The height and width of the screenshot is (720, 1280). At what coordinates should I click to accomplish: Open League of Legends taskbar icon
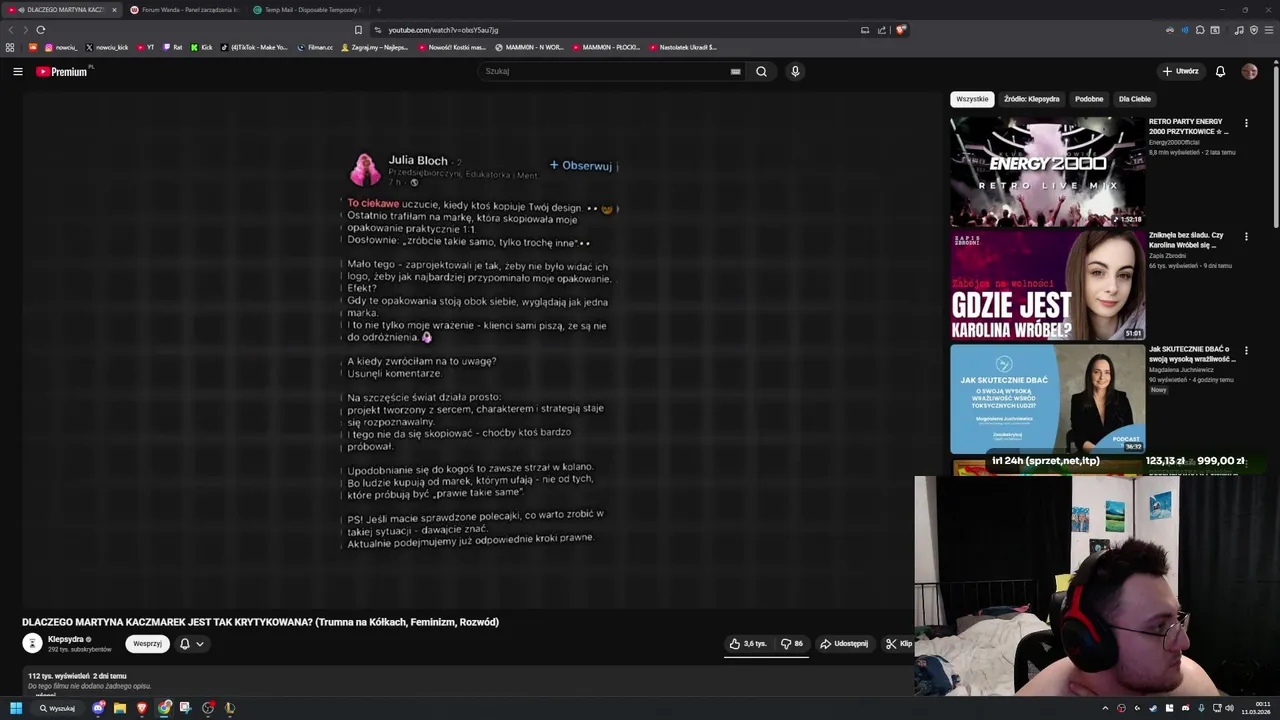tap(230, 708)
